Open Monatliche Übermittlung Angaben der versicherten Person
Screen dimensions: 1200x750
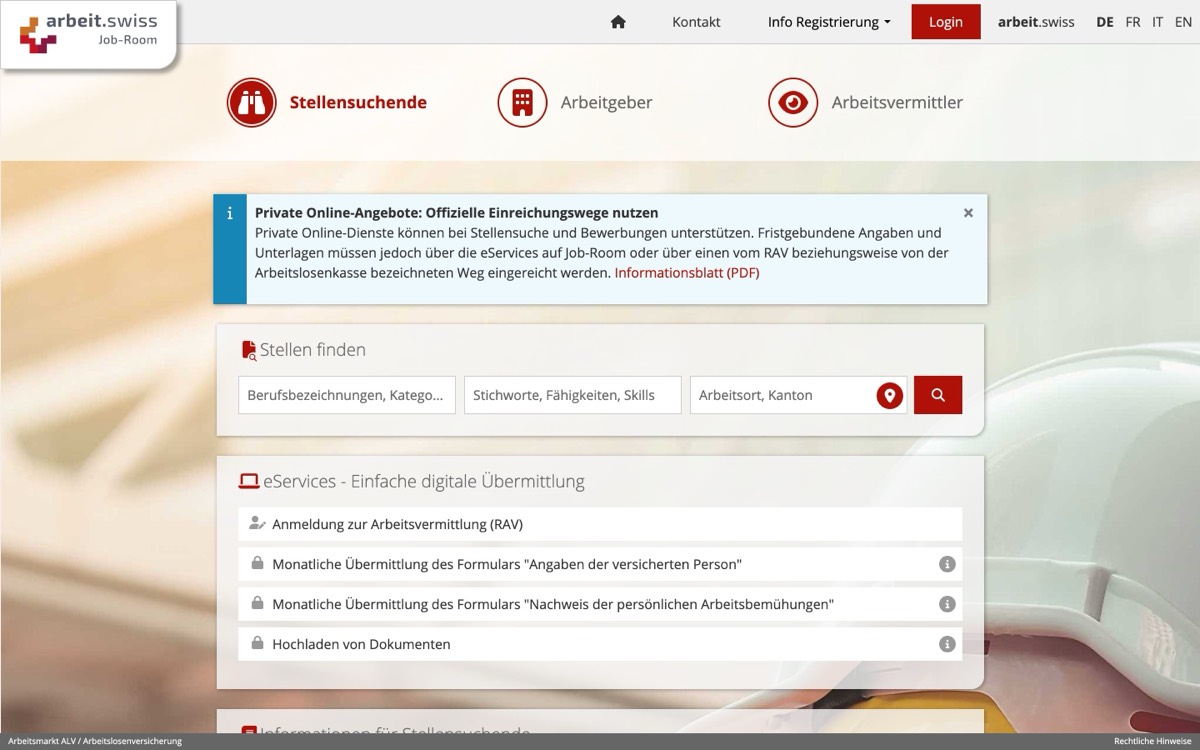[x=600, y=564]
